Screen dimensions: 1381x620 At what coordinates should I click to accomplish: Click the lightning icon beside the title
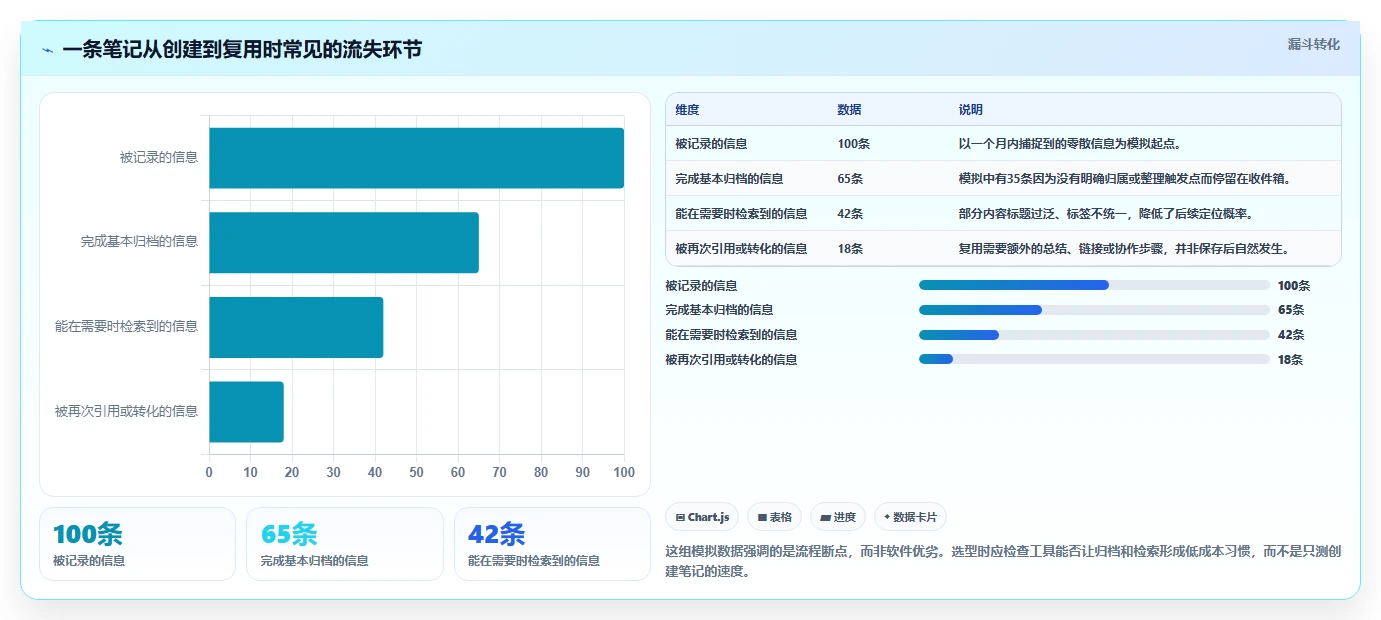pos(47,50)
